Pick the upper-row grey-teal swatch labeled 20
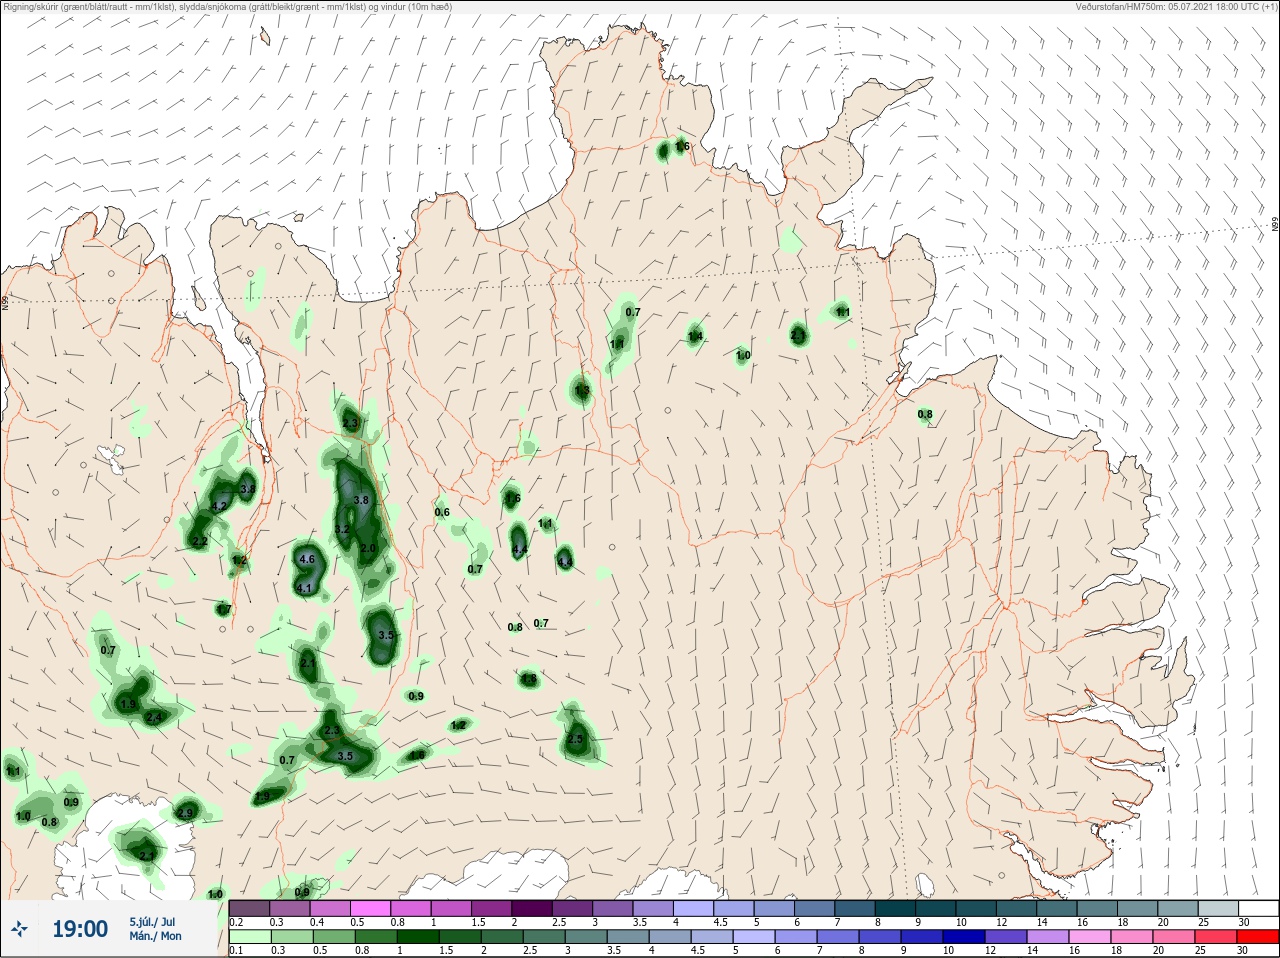Viewport: 1280px width, 958px height. point(1177,908)
